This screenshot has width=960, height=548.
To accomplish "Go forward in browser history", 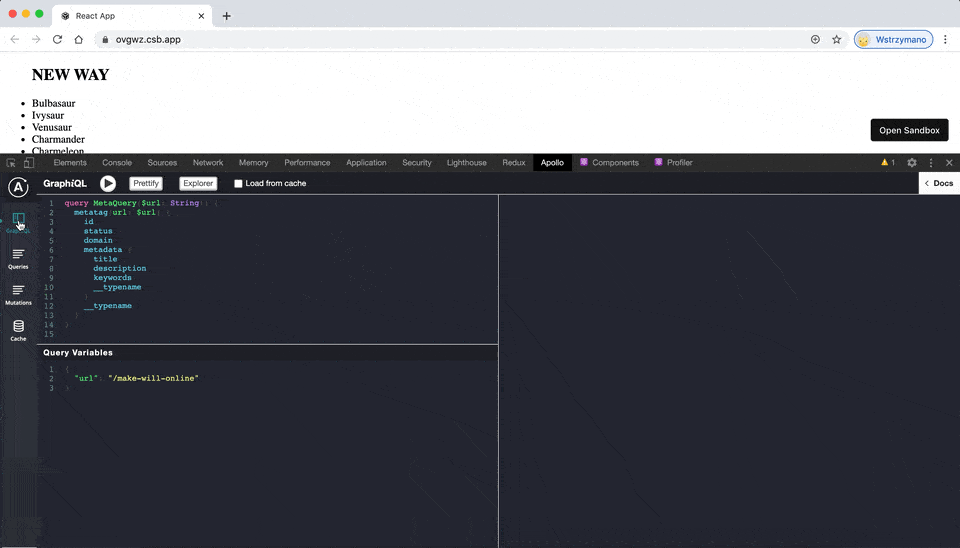I will (36, 39).
